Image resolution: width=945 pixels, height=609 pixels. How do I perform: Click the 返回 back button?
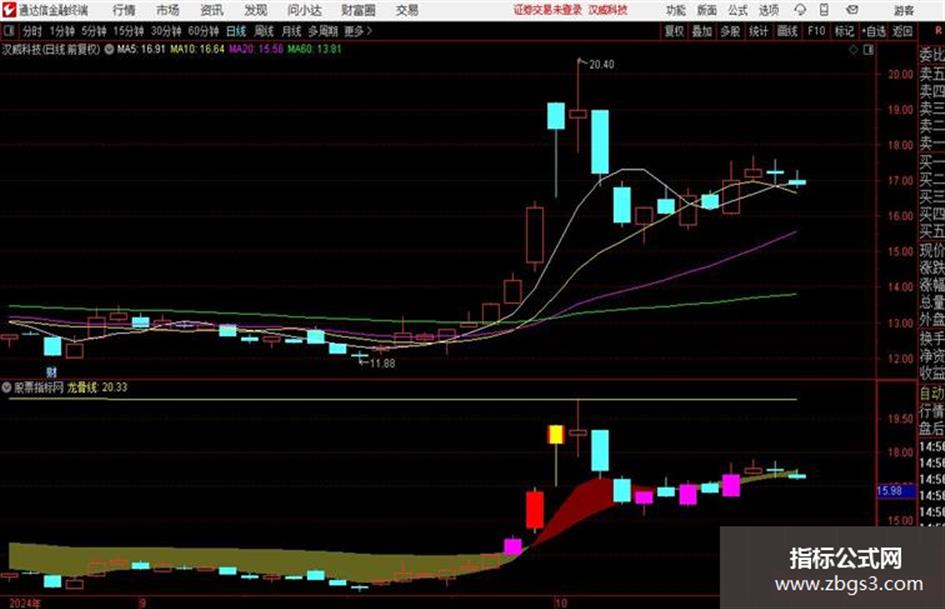[x=902, y=31]
